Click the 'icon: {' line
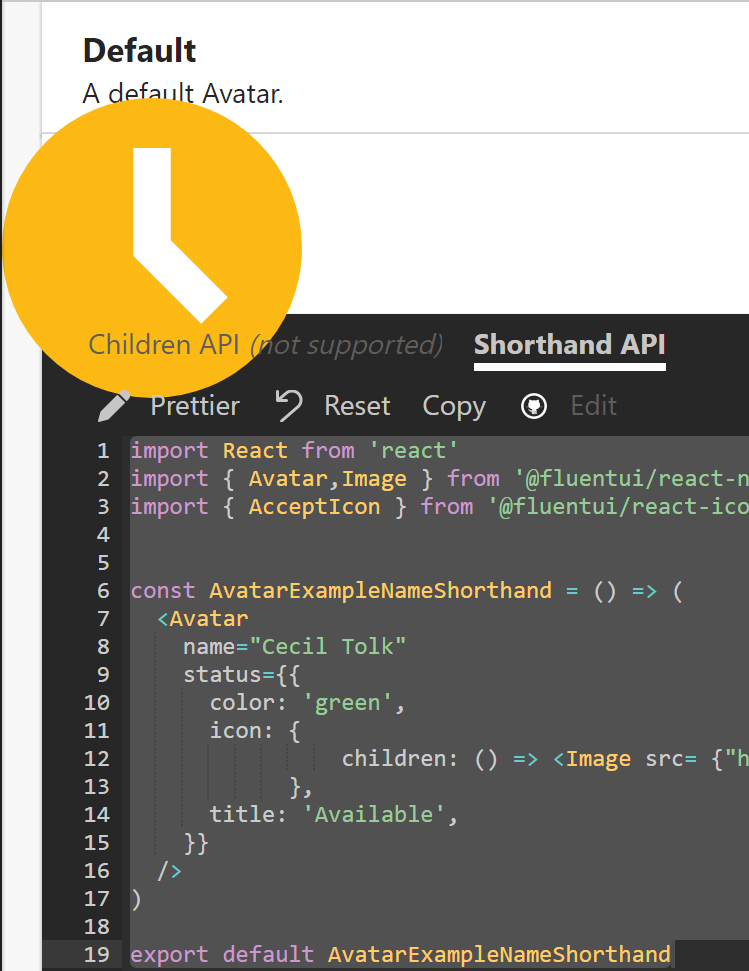Viewport: 749px width, 971px height. point(255,731)
